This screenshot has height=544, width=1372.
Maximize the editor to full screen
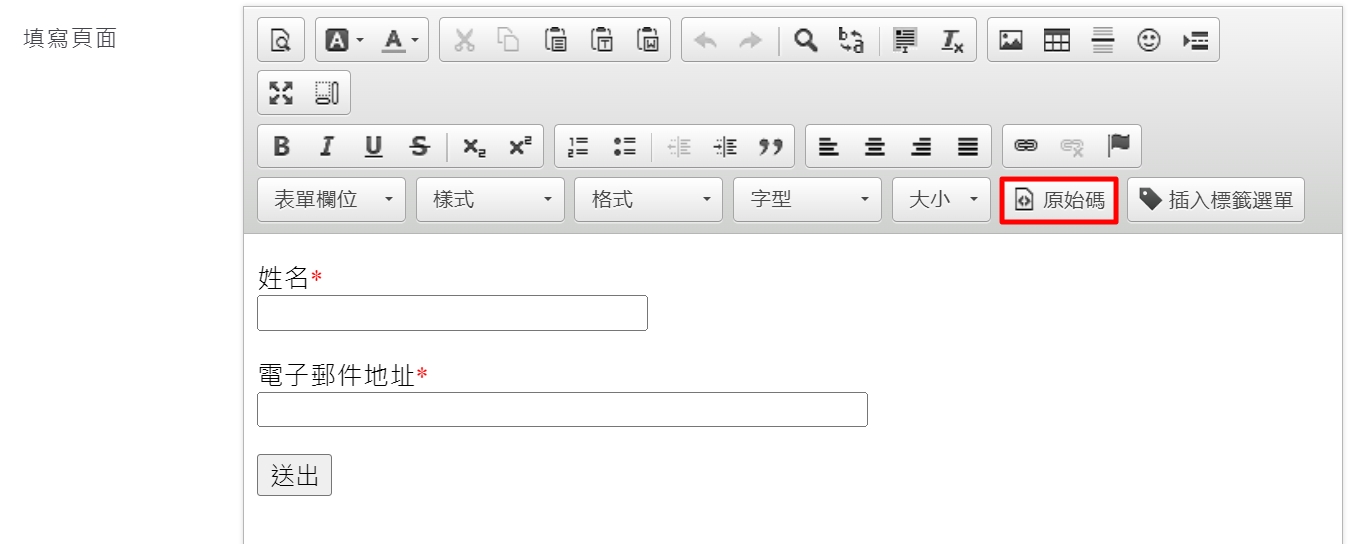tap(281, 93)
